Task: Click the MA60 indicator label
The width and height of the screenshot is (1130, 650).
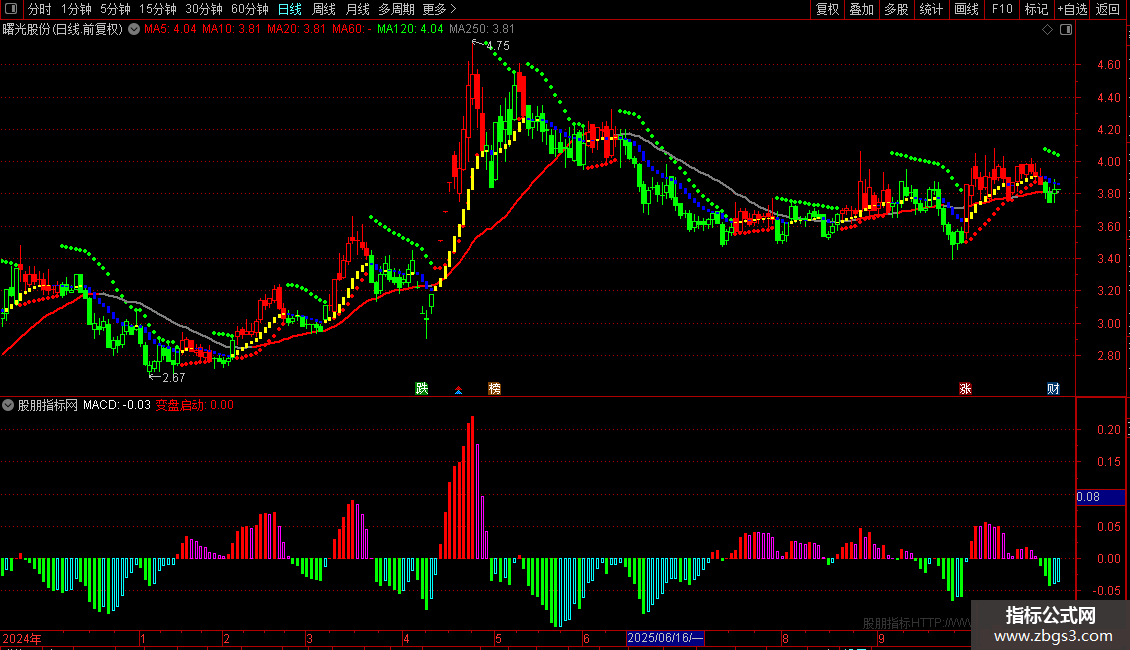Action: coord(352,30)
